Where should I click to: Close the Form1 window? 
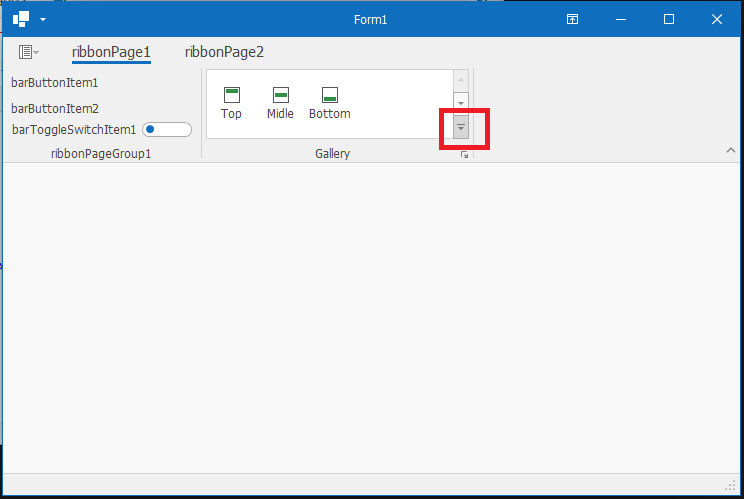tap(717, 19)
